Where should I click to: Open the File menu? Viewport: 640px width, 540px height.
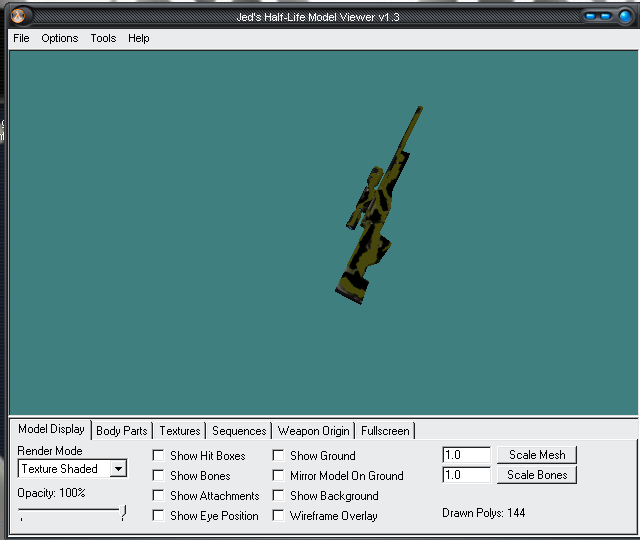pyautogui.click(x=21, y=38)
